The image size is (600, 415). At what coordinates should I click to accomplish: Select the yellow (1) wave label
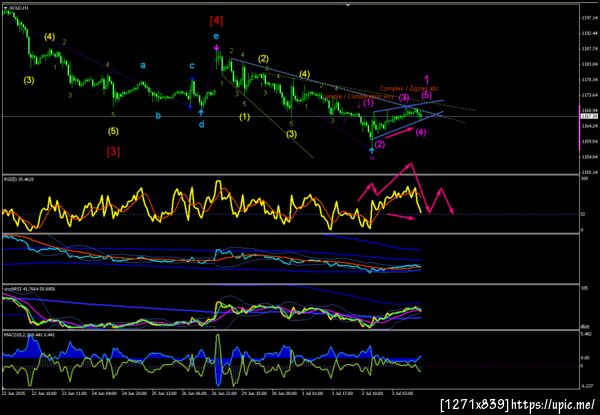[245, 117]
